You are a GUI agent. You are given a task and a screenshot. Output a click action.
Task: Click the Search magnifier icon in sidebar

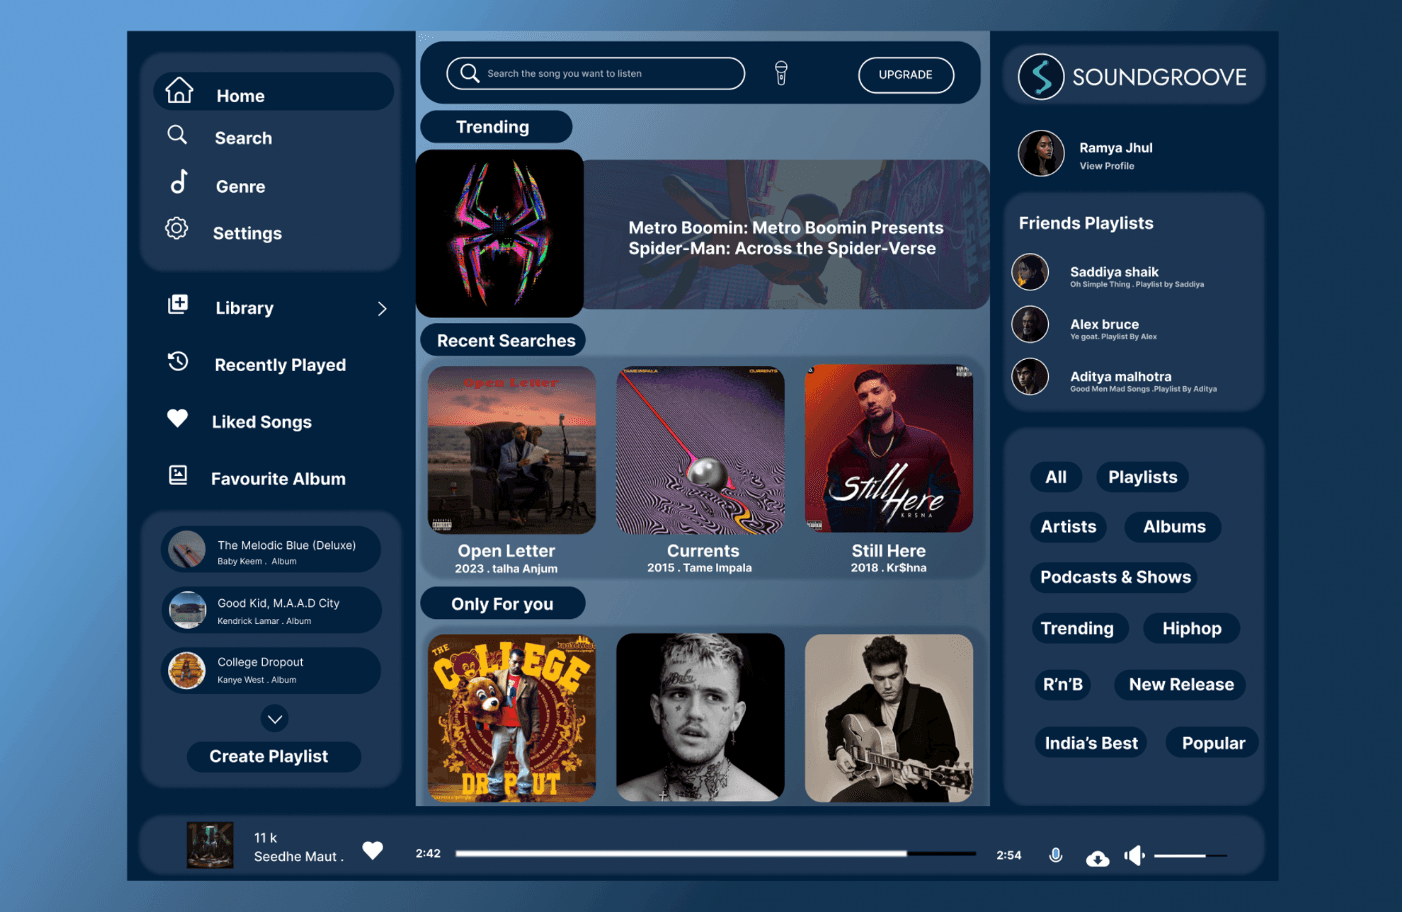tap(177, 134)
